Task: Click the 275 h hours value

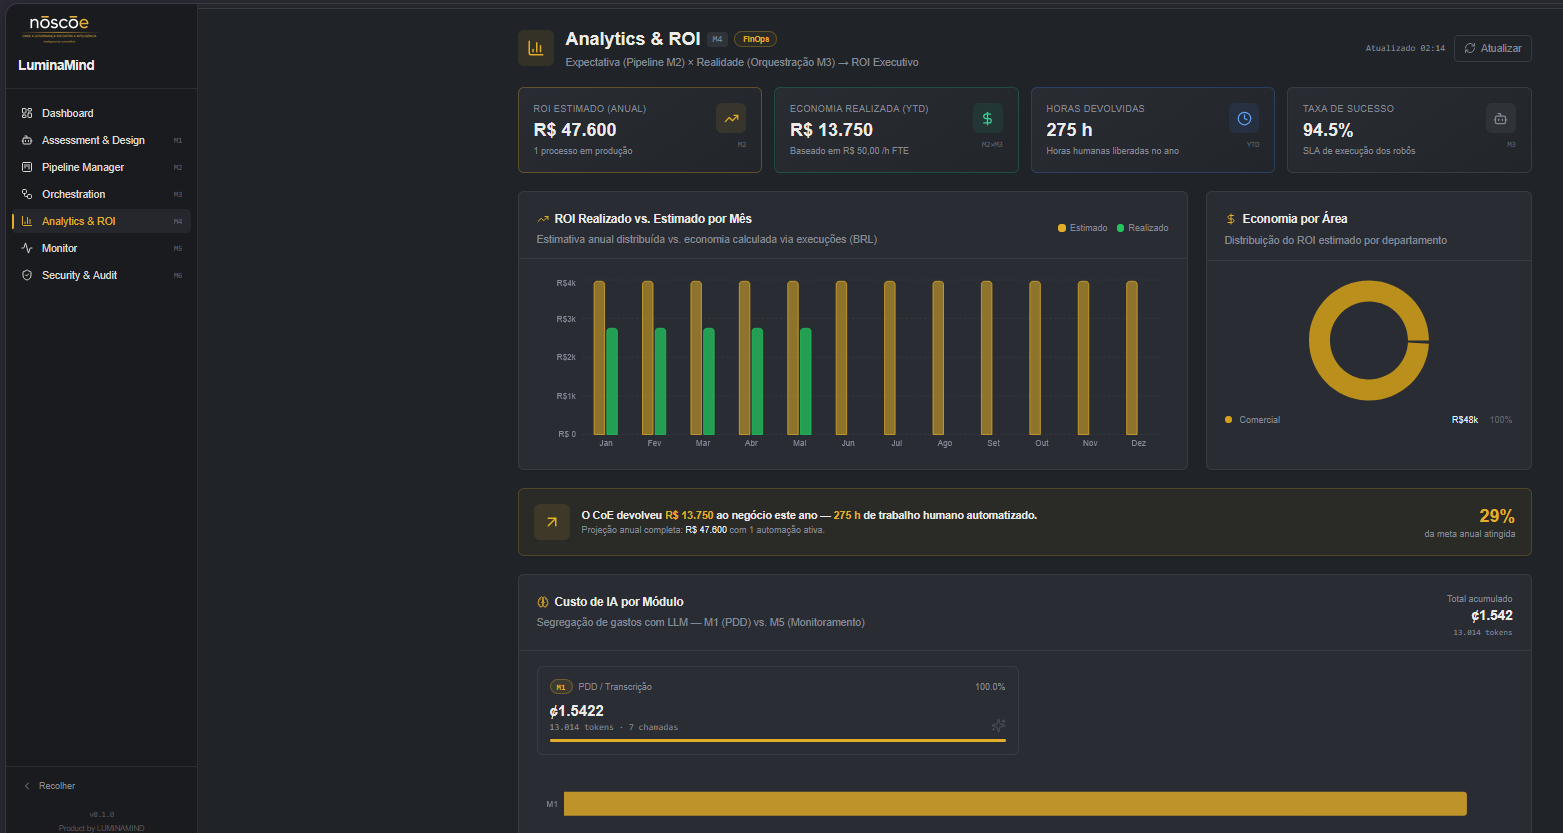Action: click(x=1069, y=130)
